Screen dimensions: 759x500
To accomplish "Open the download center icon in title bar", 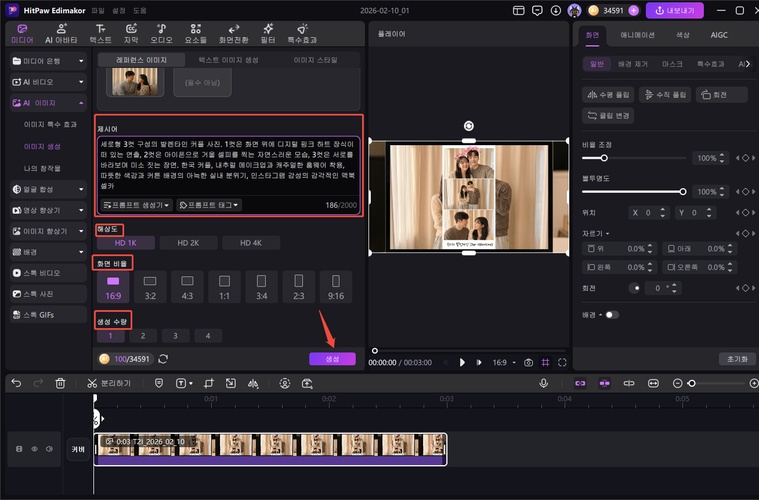I will (556, 10).
